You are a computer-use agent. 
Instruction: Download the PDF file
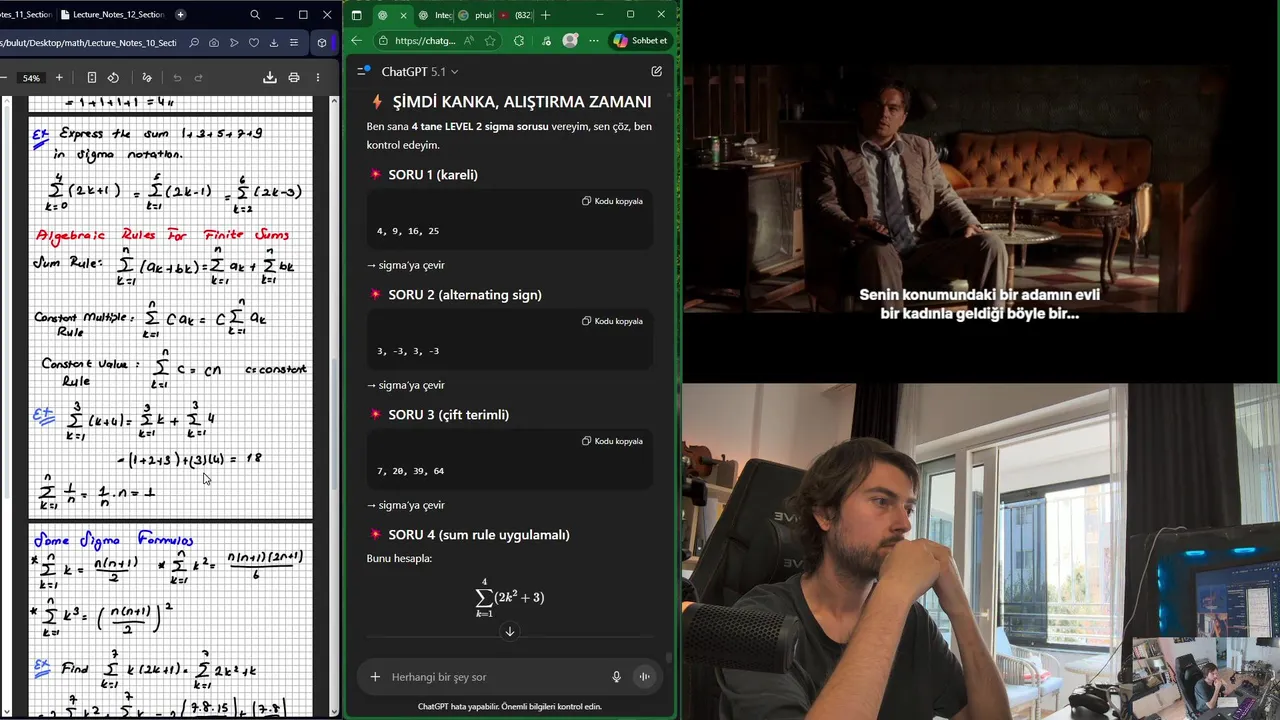click(269, 78)
